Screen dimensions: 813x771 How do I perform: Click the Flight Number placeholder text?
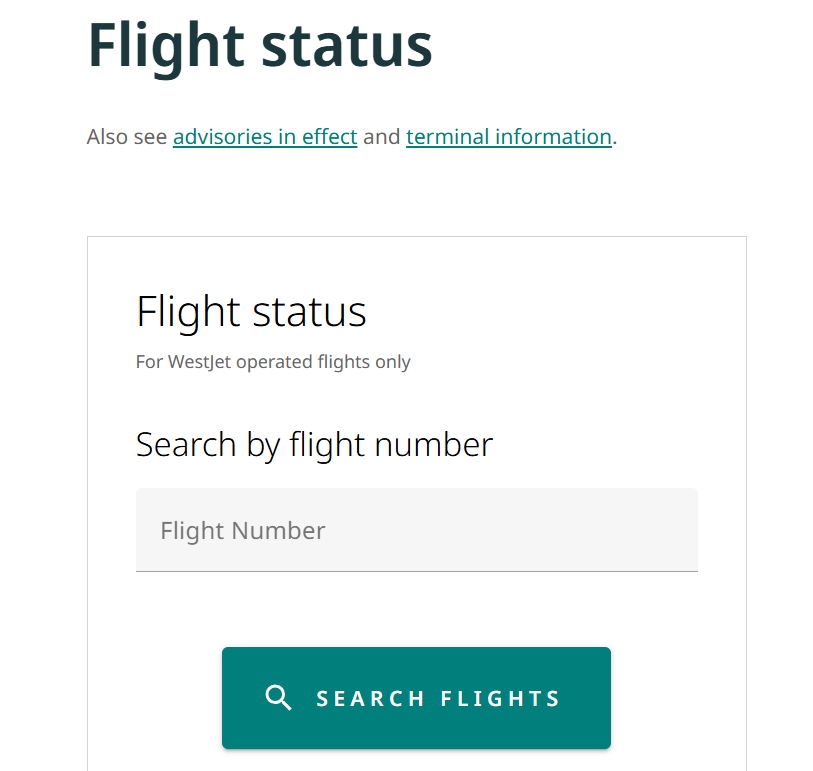click(243, 530)
